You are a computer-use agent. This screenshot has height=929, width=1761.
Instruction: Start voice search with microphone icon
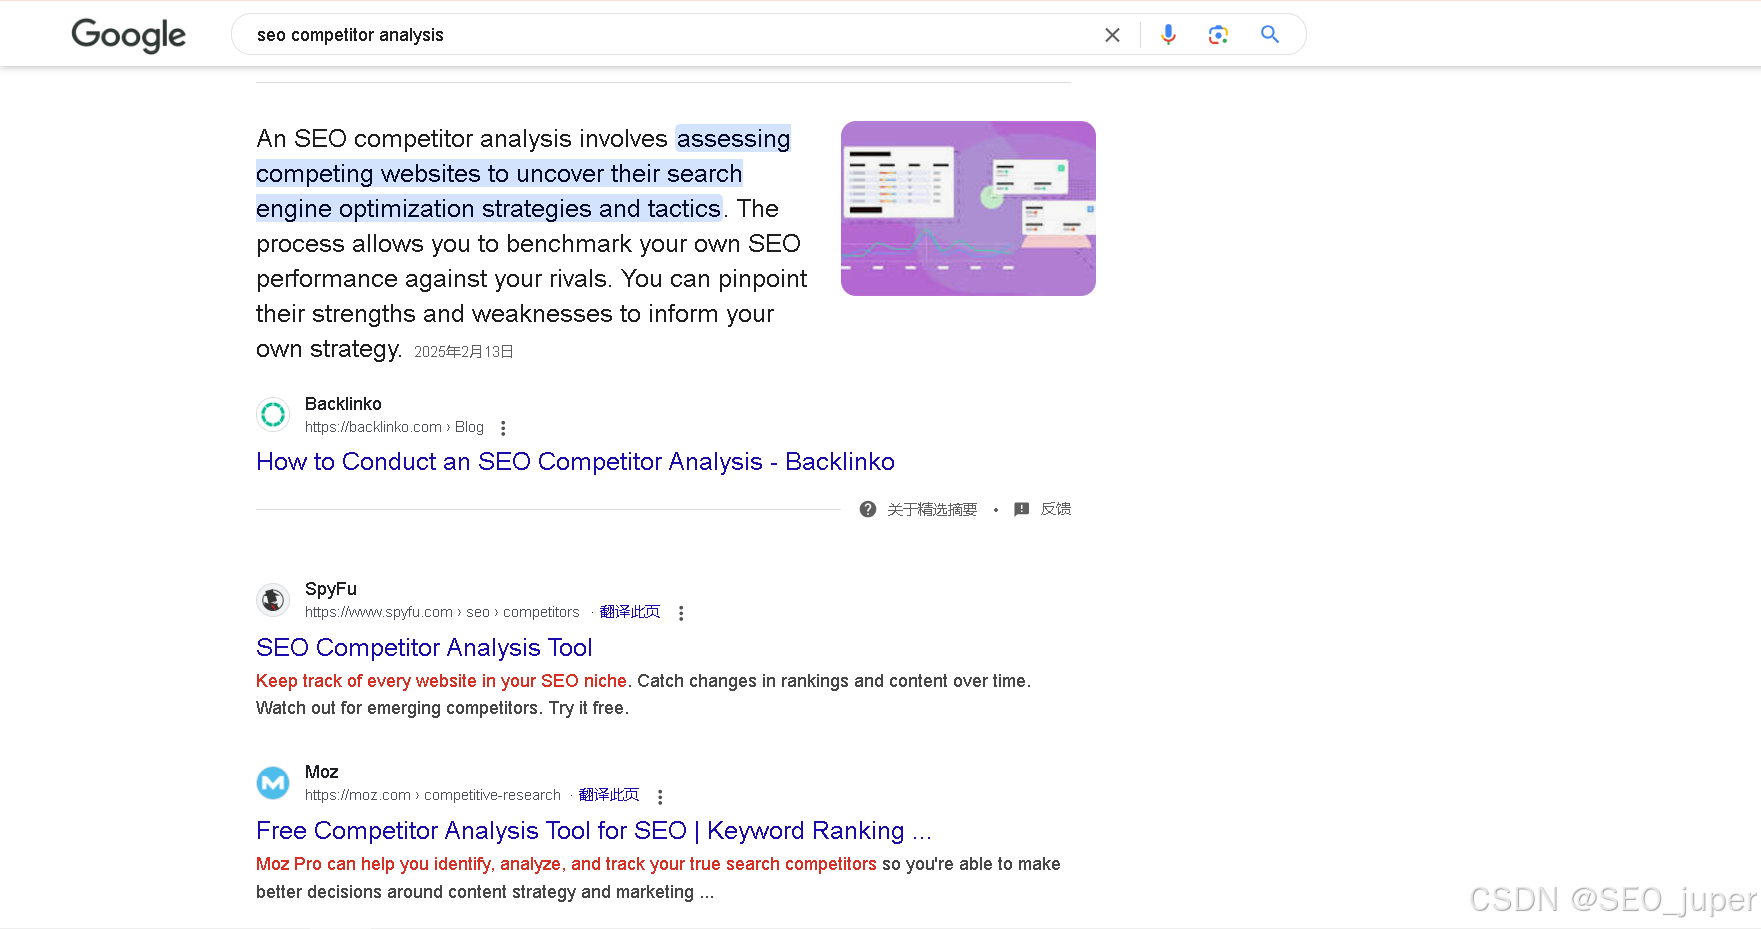pos(1168,35)
